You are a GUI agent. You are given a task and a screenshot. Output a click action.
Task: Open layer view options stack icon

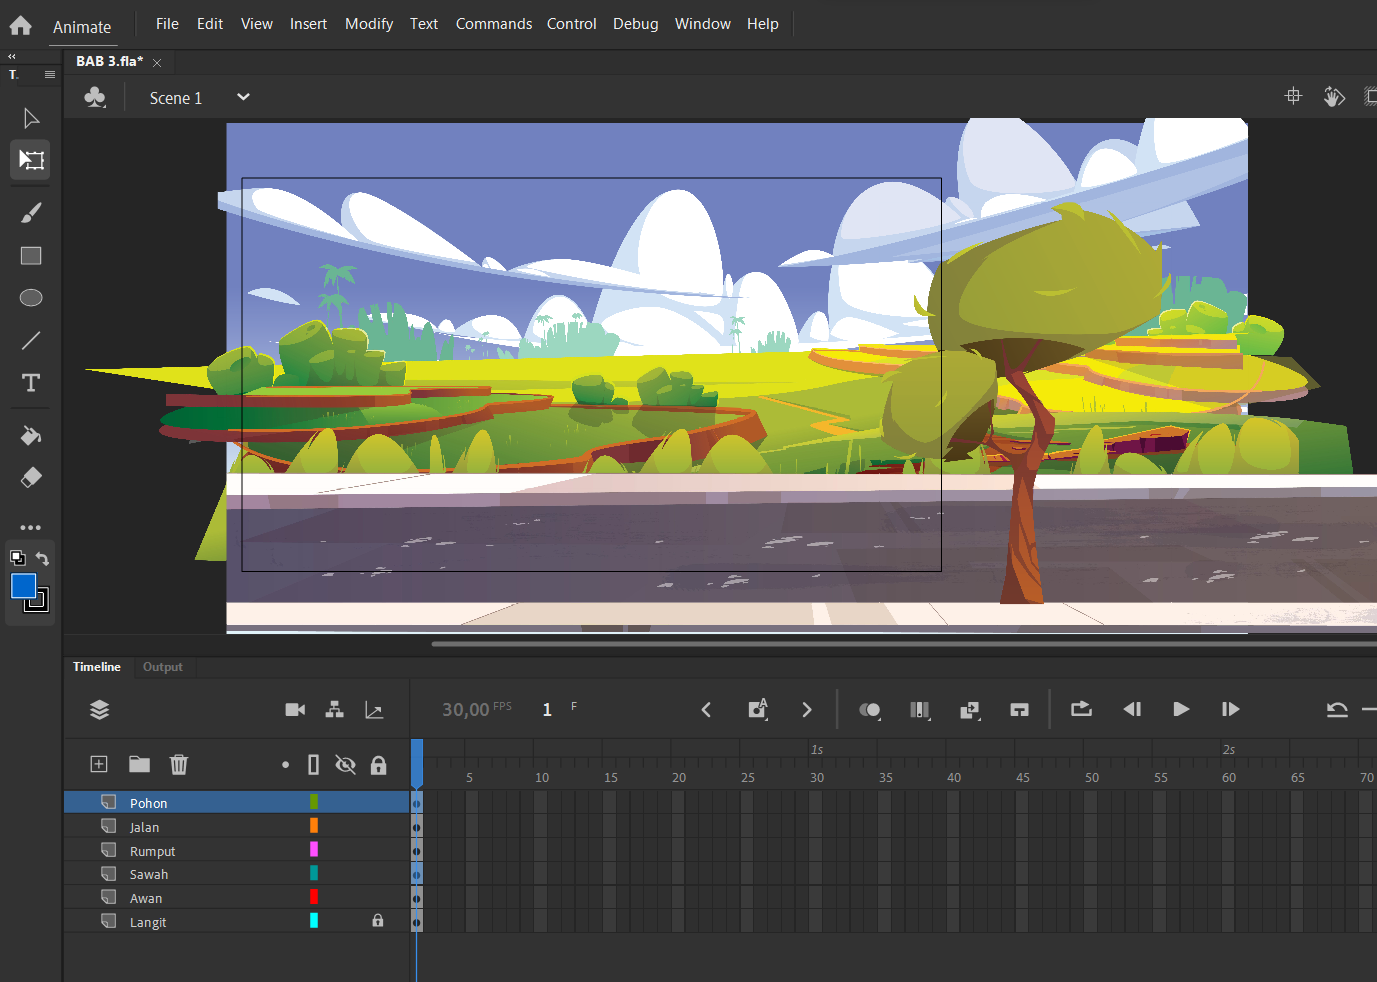(x=99, y=710)
